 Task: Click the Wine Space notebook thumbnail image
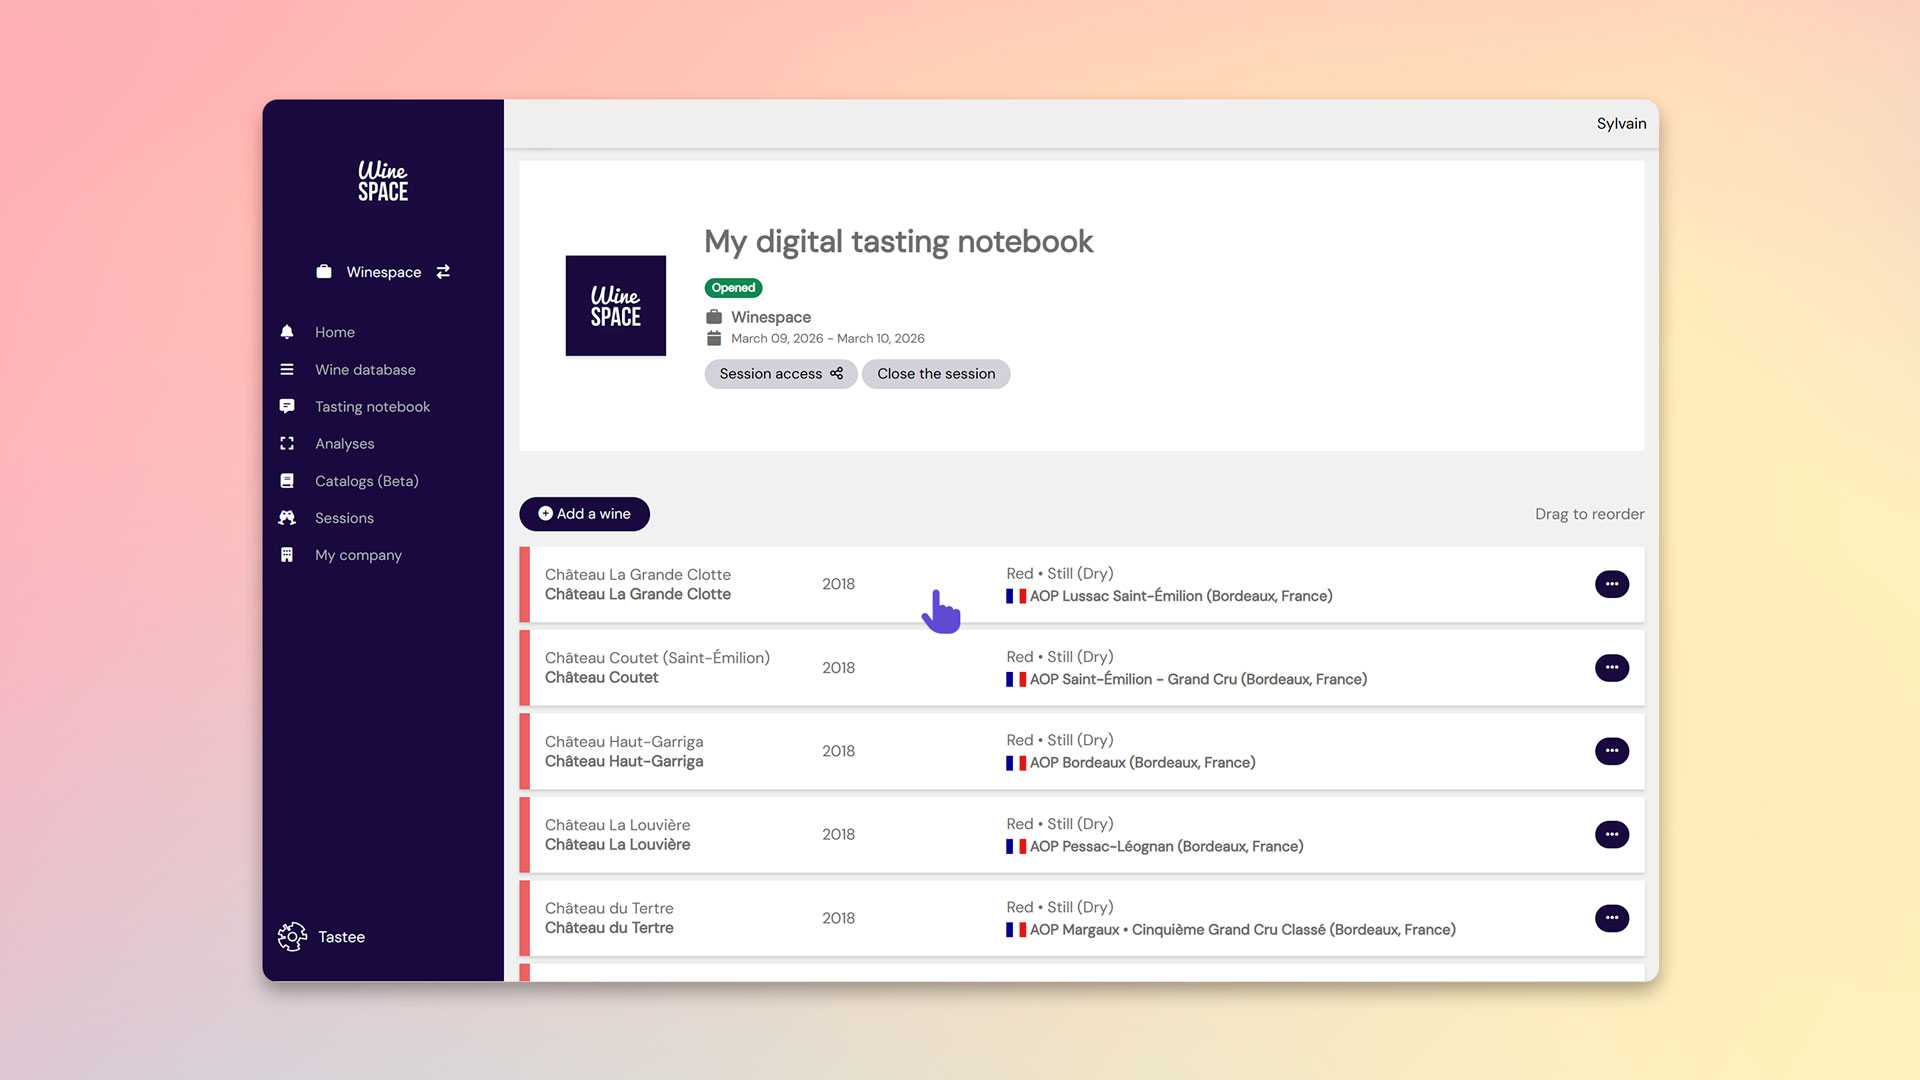[x=615, y=306]
